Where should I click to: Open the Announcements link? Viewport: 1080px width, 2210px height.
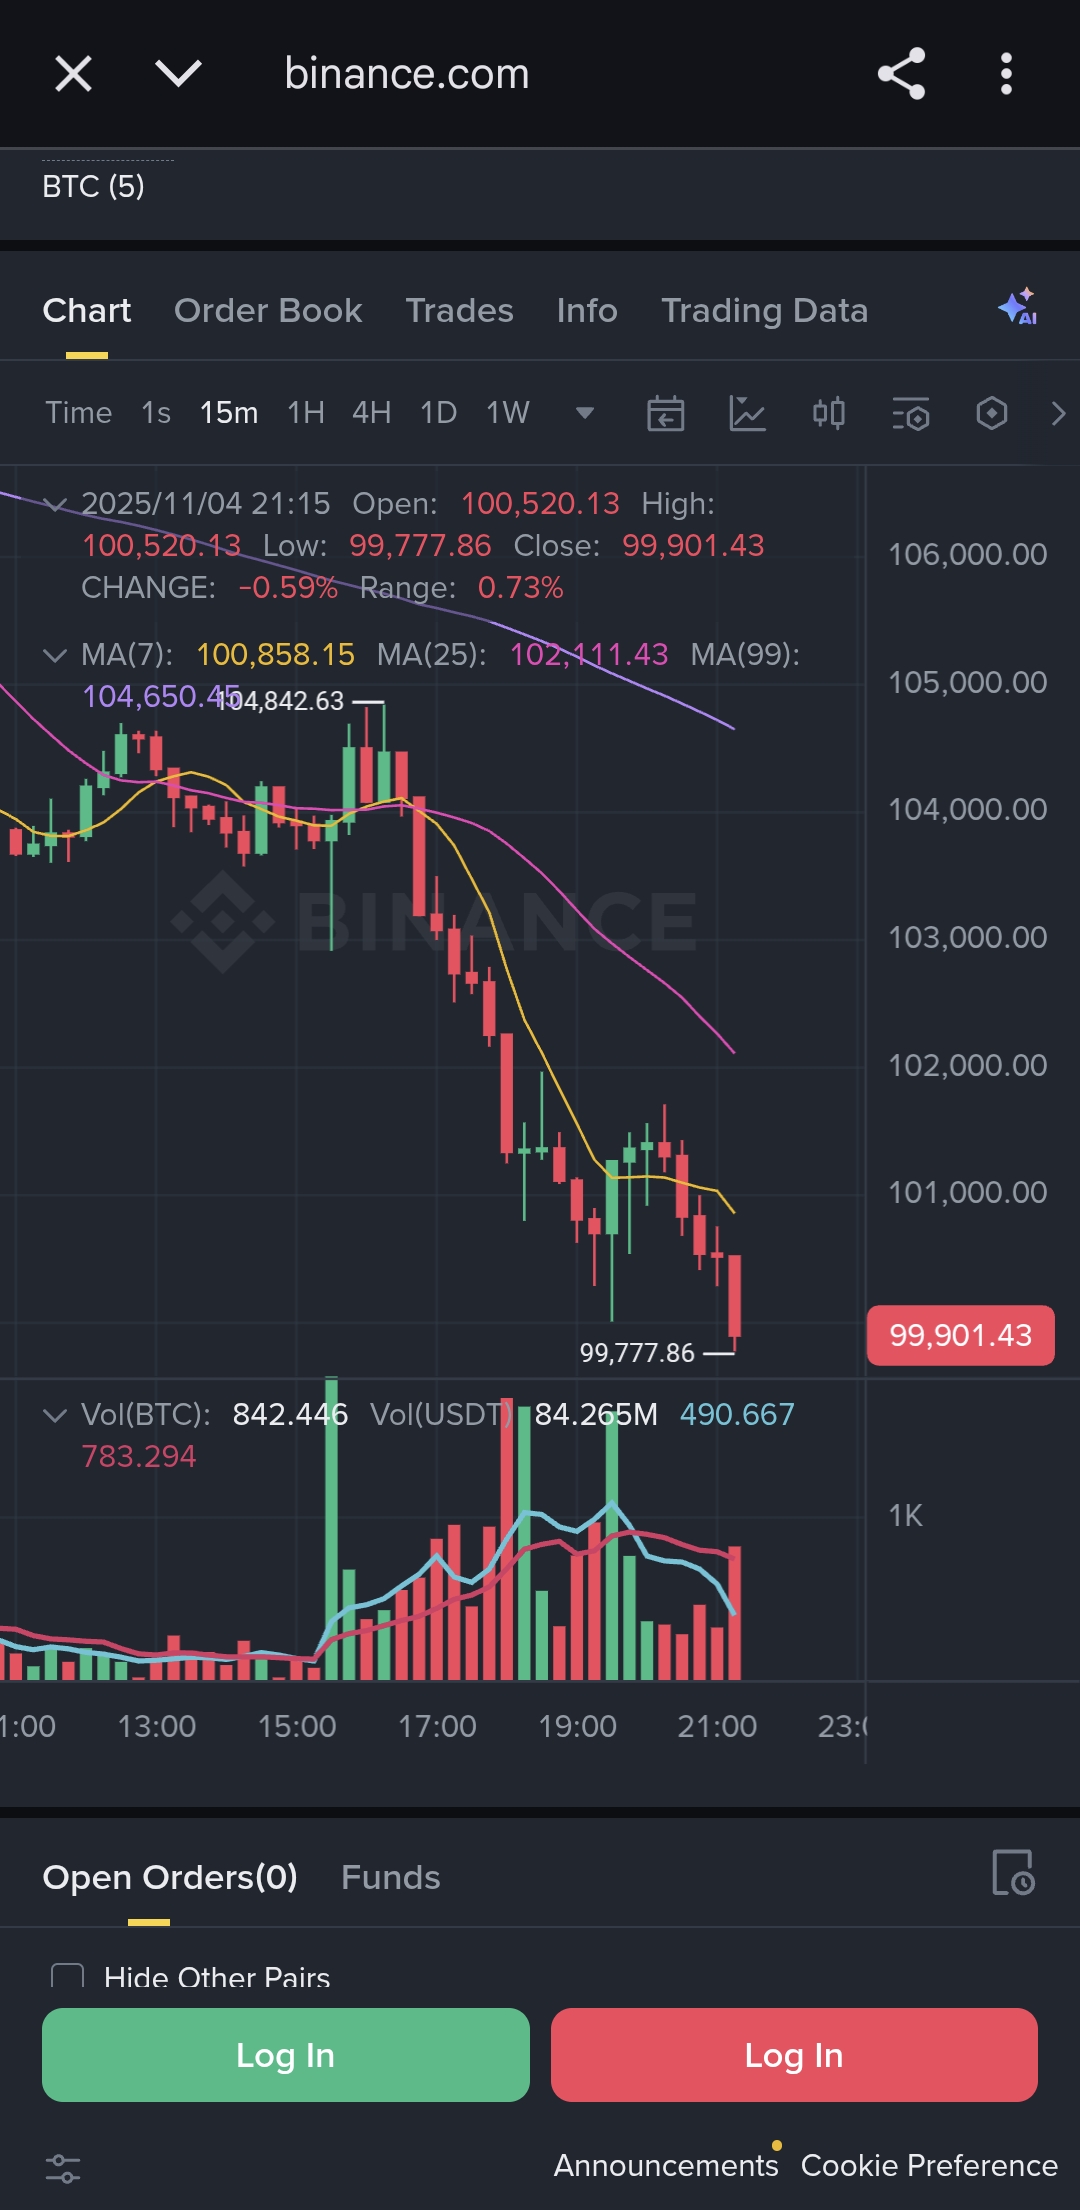pos(666,2165)
